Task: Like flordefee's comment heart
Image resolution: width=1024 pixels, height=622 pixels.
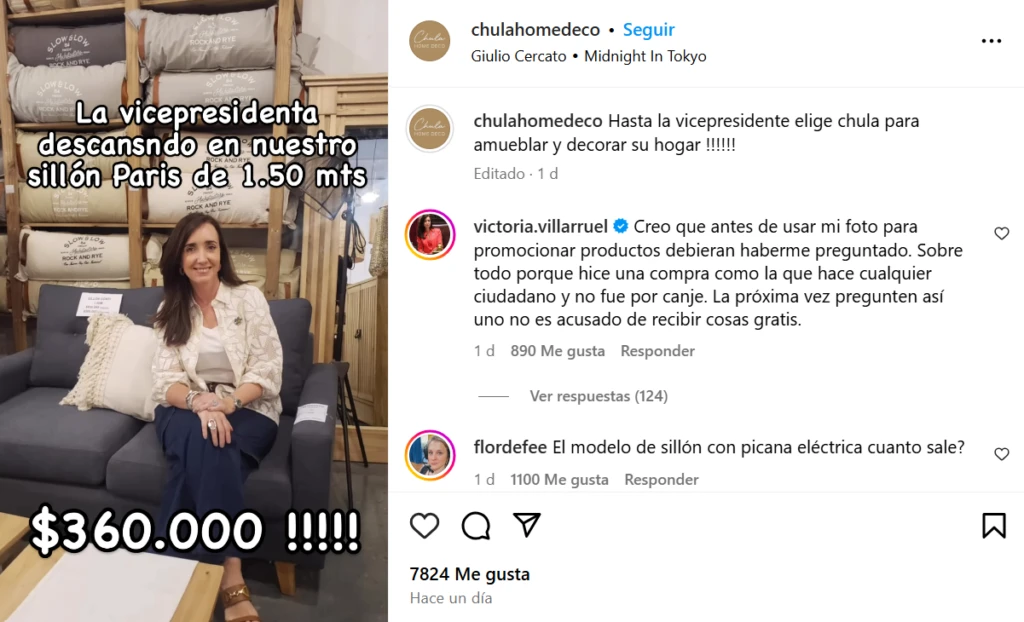Action: pos(1001,454)
